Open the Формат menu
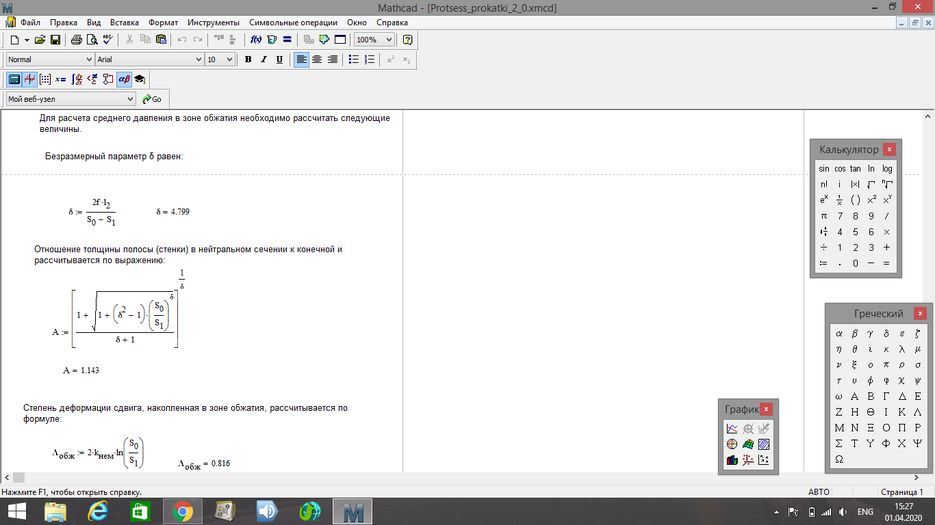 point(163,22)
